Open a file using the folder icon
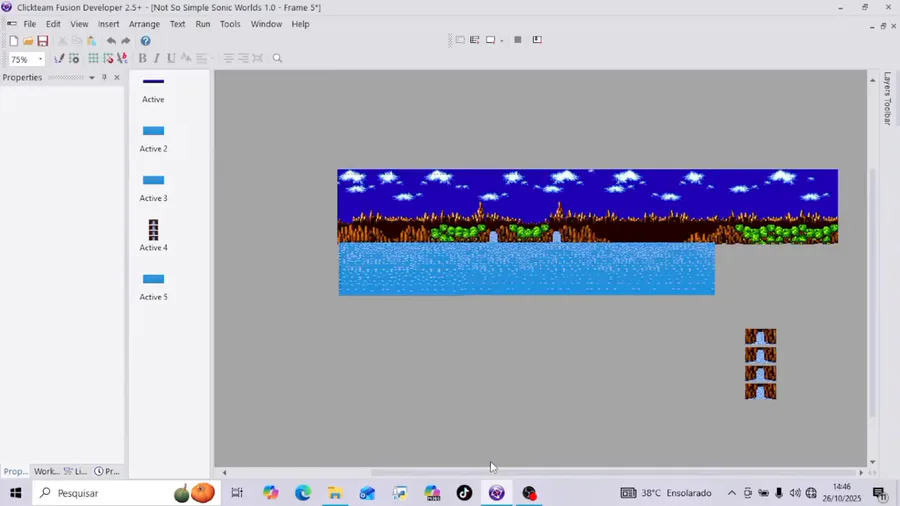This screenshot has height=506, width=900. coord(28,41)
